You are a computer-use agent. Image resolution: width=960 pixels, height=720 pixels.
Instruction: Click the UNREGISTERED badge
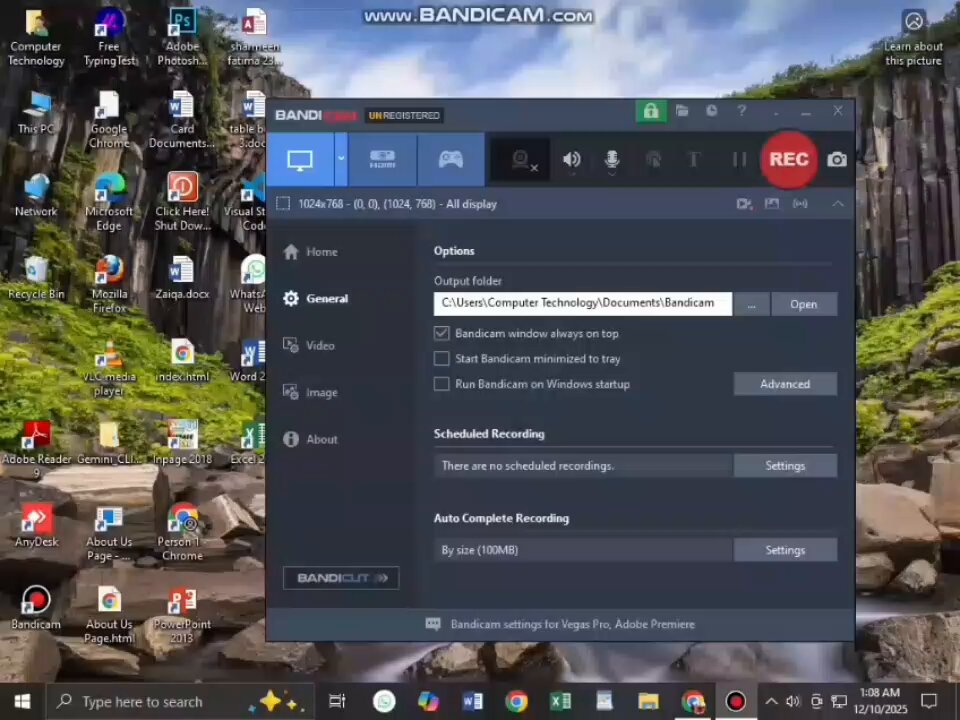404,115
